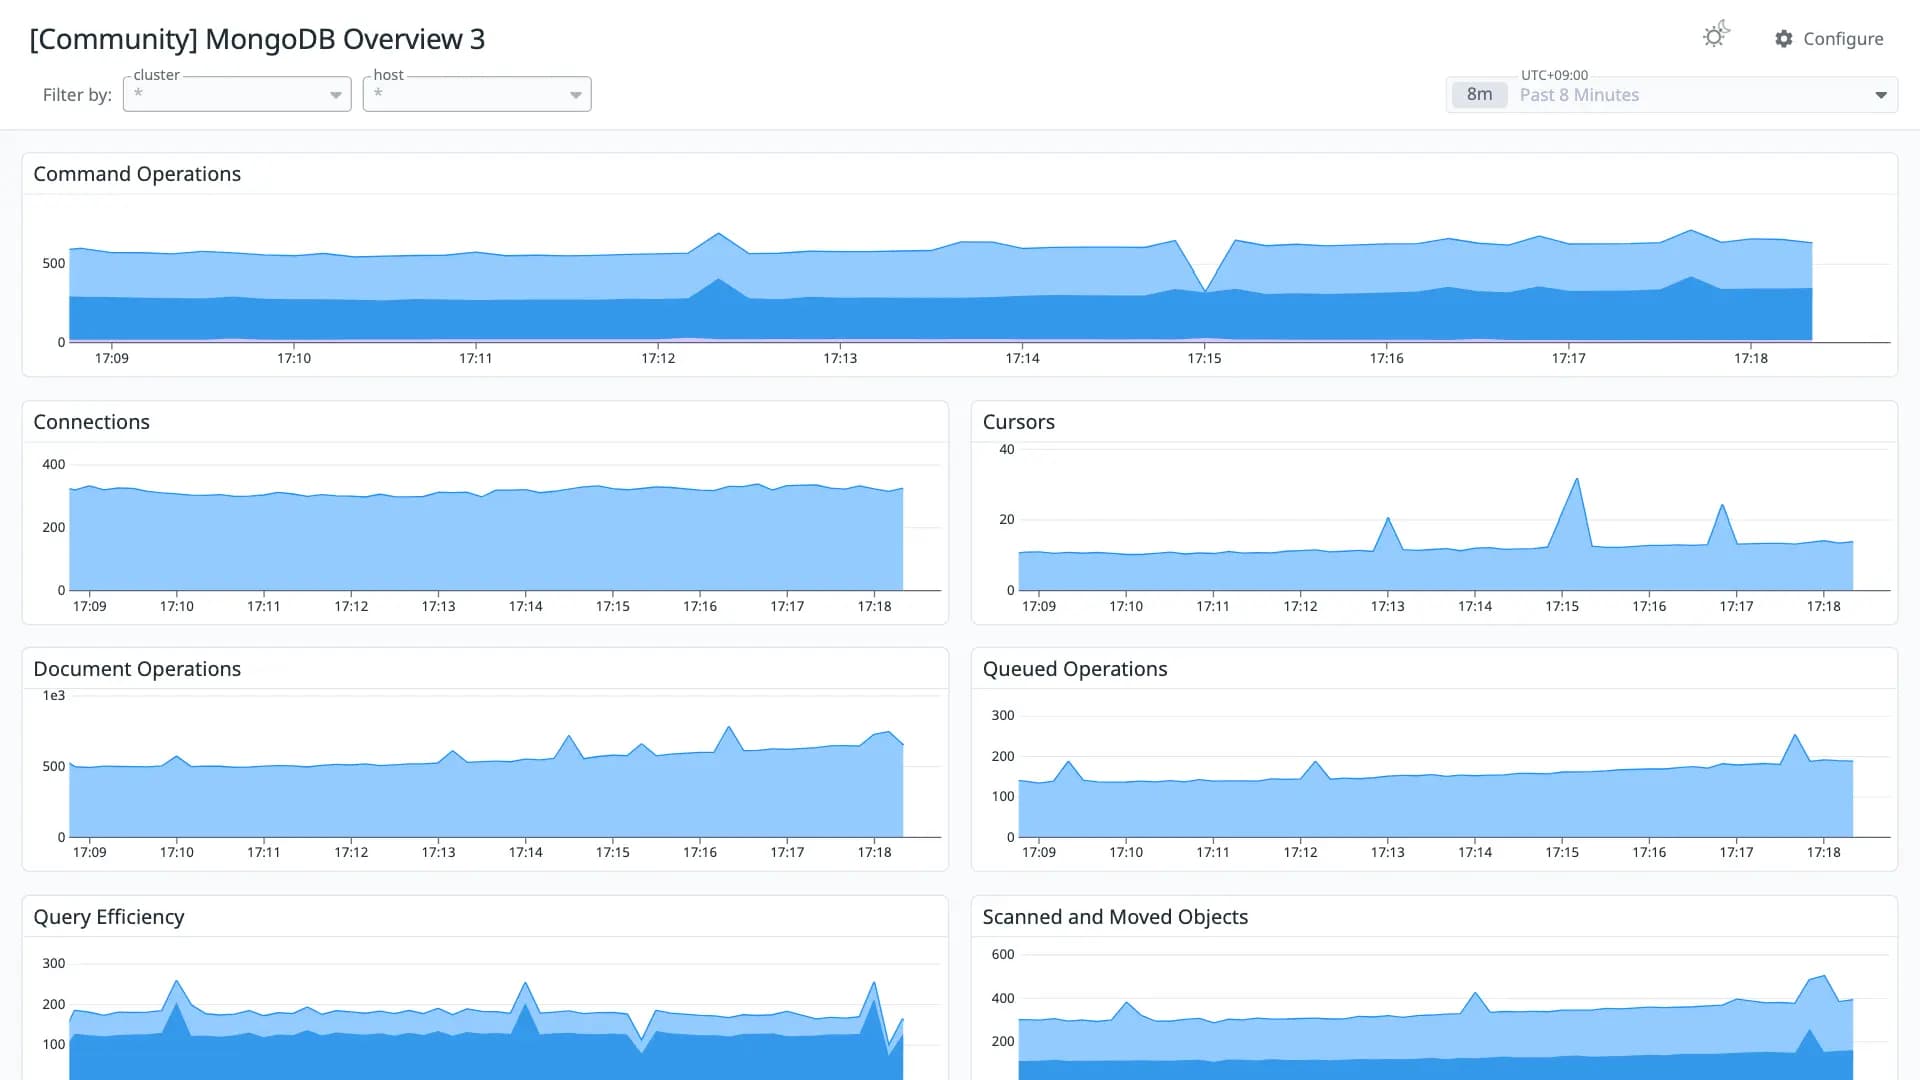Click the Scanned and Moved Objects title
The height and width of the screenshot is (1080, 1920).
1115,917
